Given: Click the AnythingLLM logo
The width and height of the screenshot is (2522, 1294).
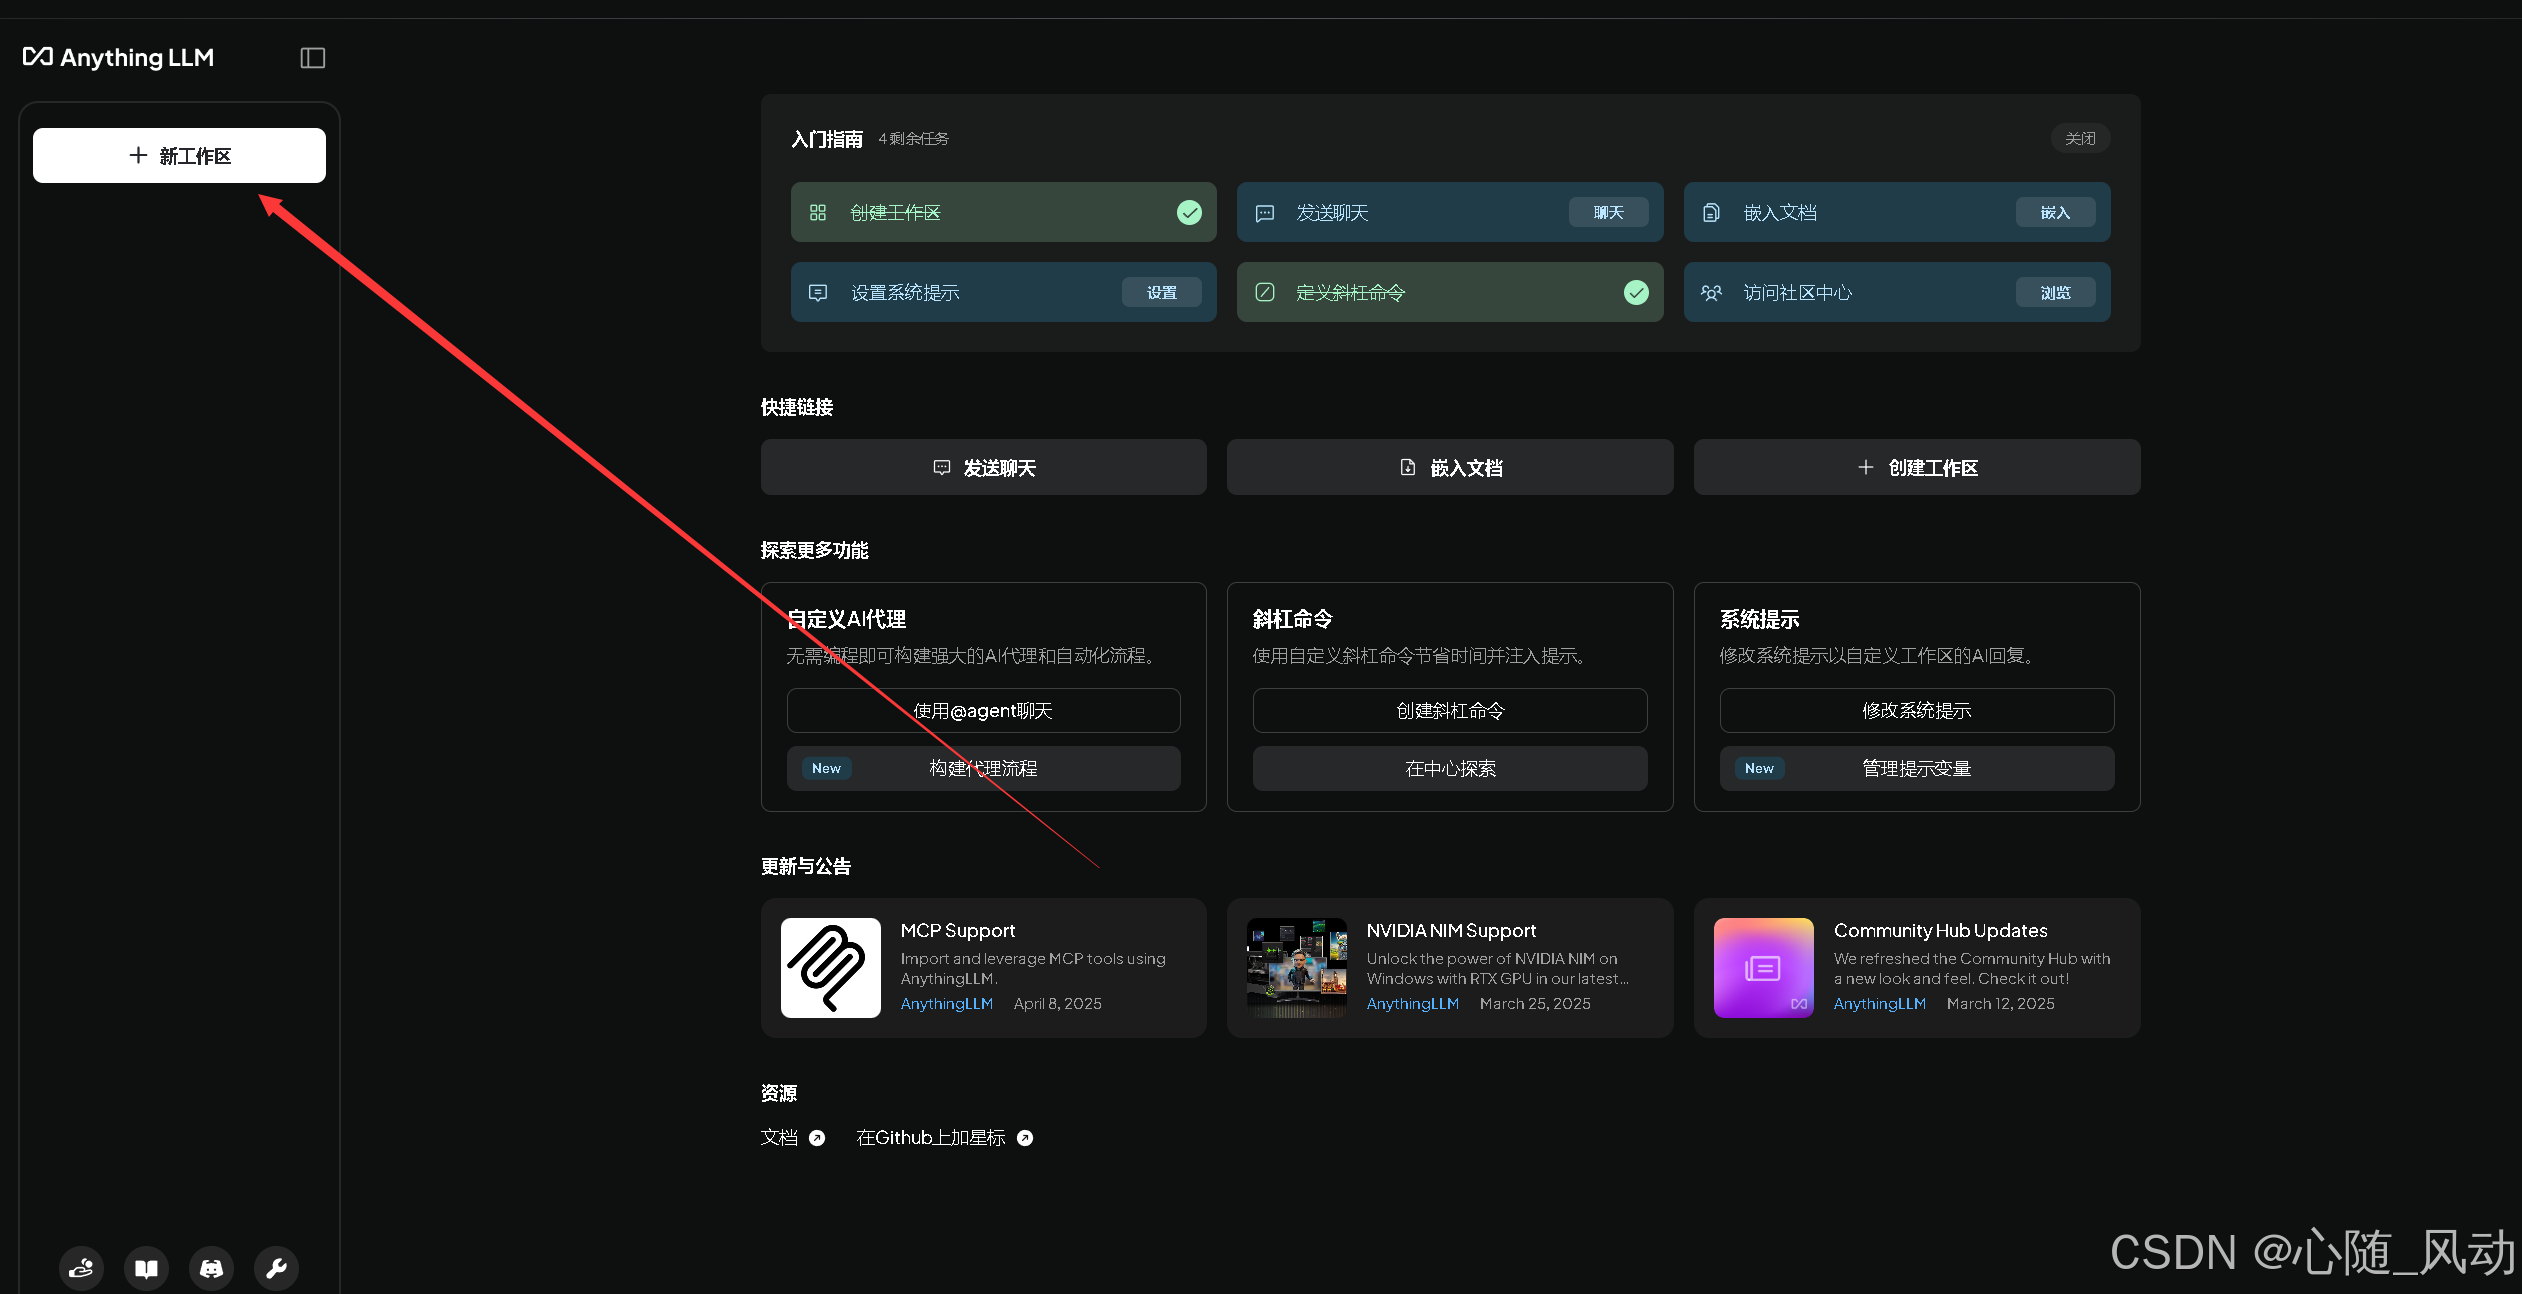Looking at the screenshot, I should pos(118,58).
